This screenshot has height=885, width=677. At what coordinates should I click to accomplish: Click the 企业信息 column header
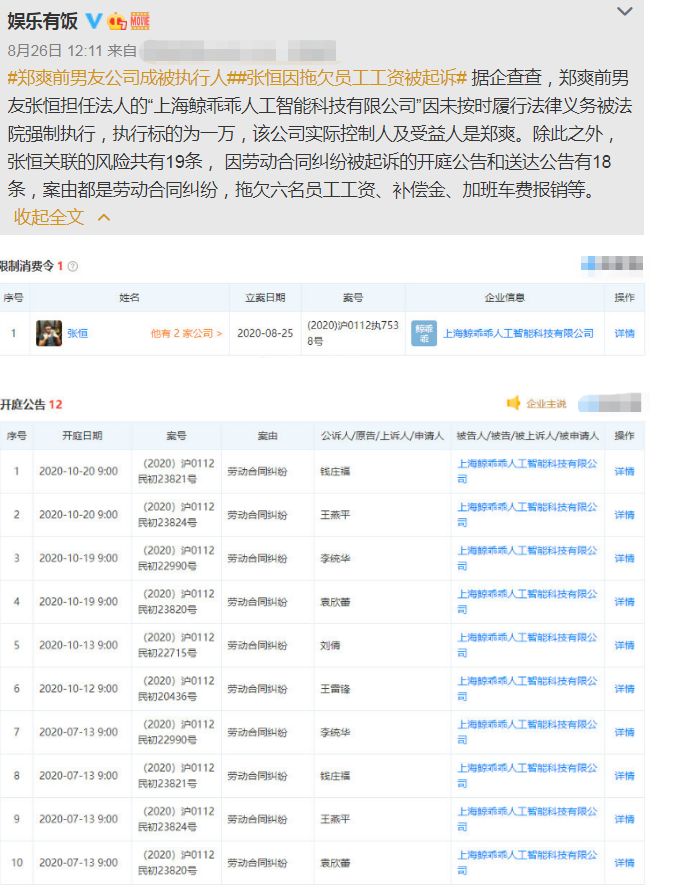point(504,297)
